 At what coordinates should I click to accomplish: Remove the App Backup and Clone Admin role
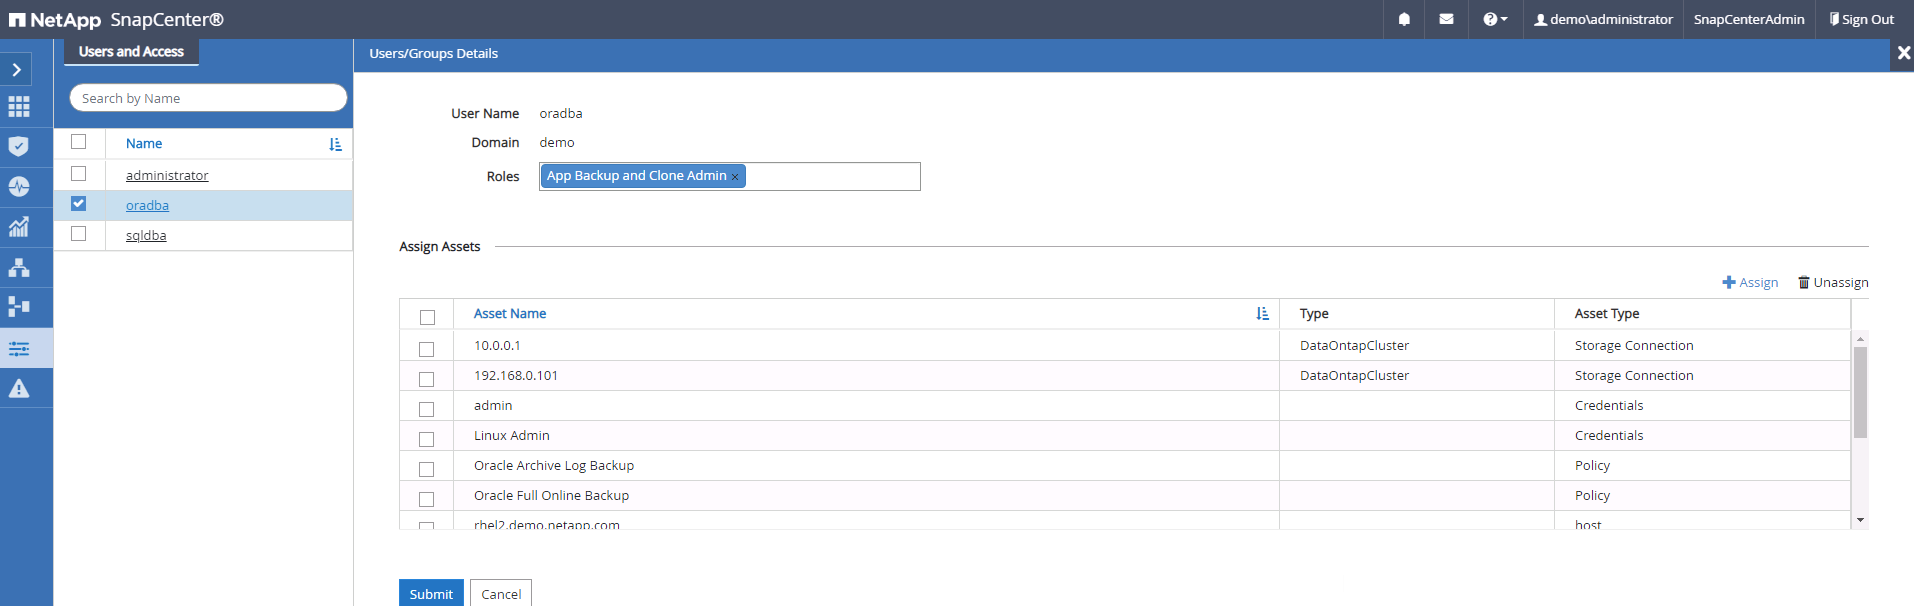(x=735, y=177)
